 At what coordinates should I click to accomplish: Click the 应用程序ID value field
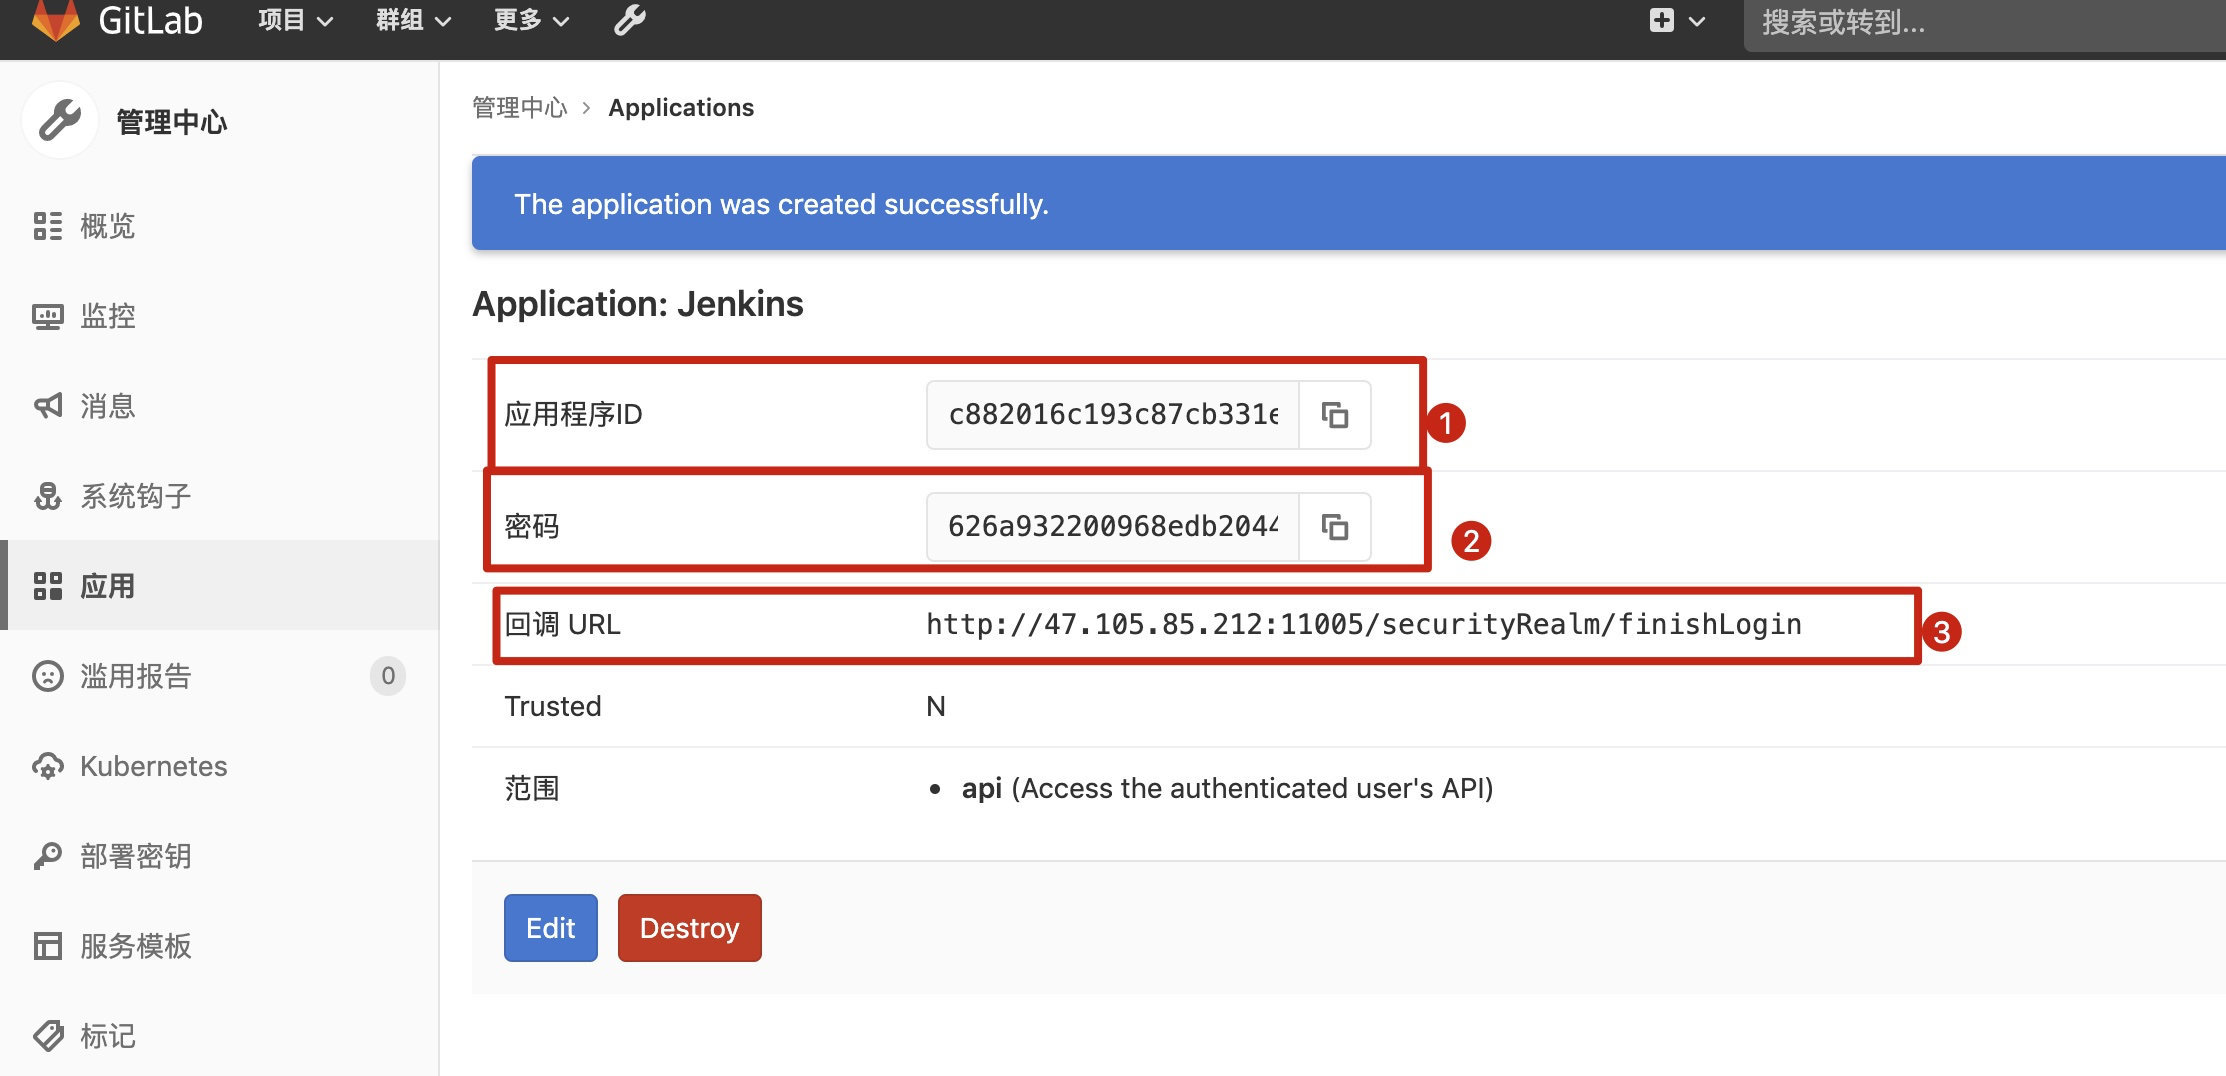[x=1113, y=415]
